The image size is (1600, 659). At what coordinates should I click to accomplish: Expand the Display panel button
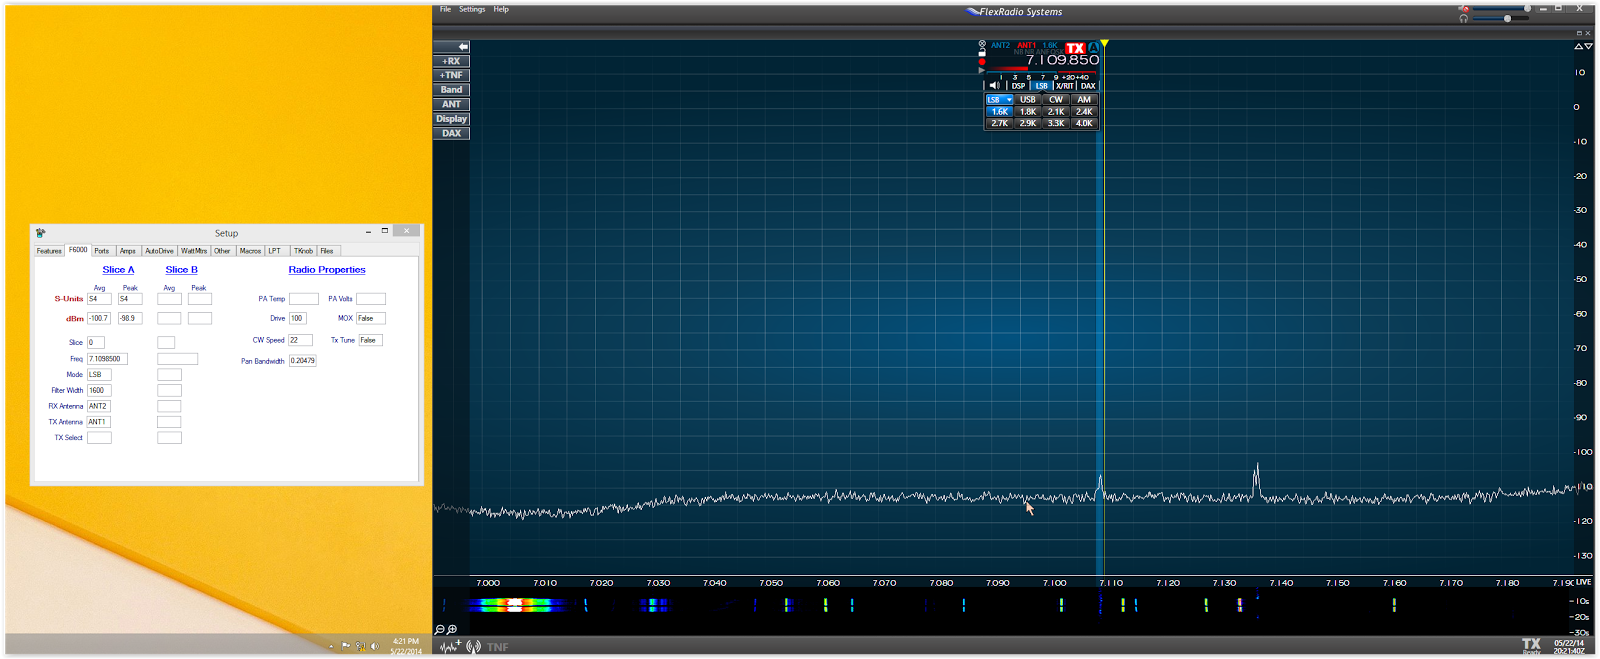(x=452, y=119)
